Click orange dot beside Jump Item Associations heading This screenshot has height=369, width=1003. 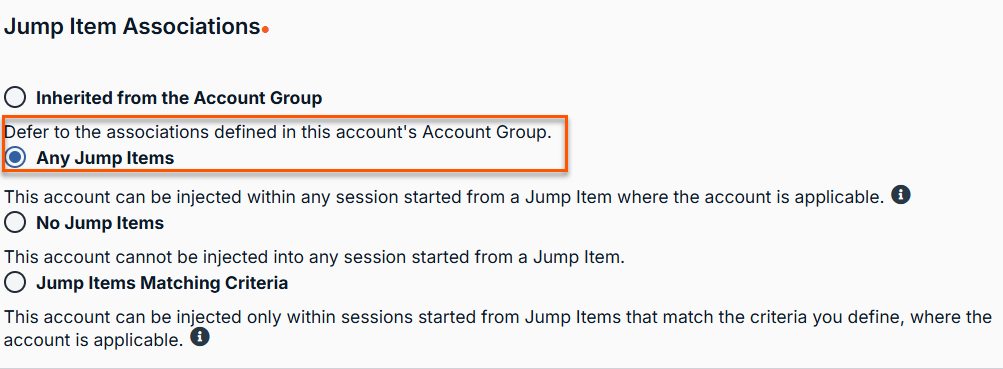(x=265, y=29)
